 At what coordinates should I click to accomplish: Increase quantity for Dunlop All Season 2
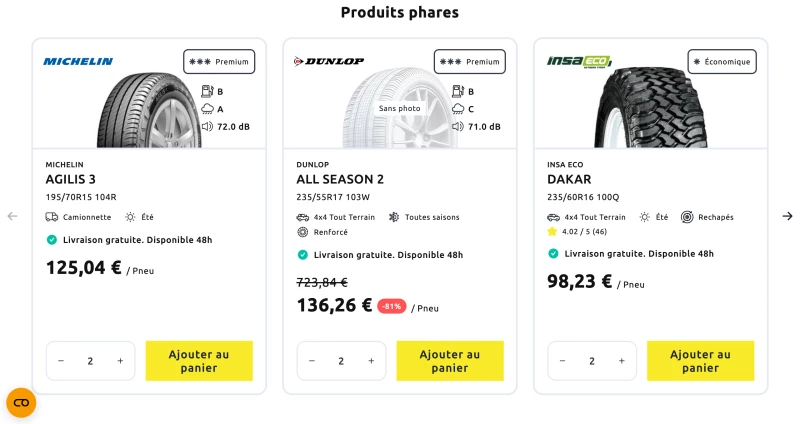pyautogui.click(x=371, y=361)
